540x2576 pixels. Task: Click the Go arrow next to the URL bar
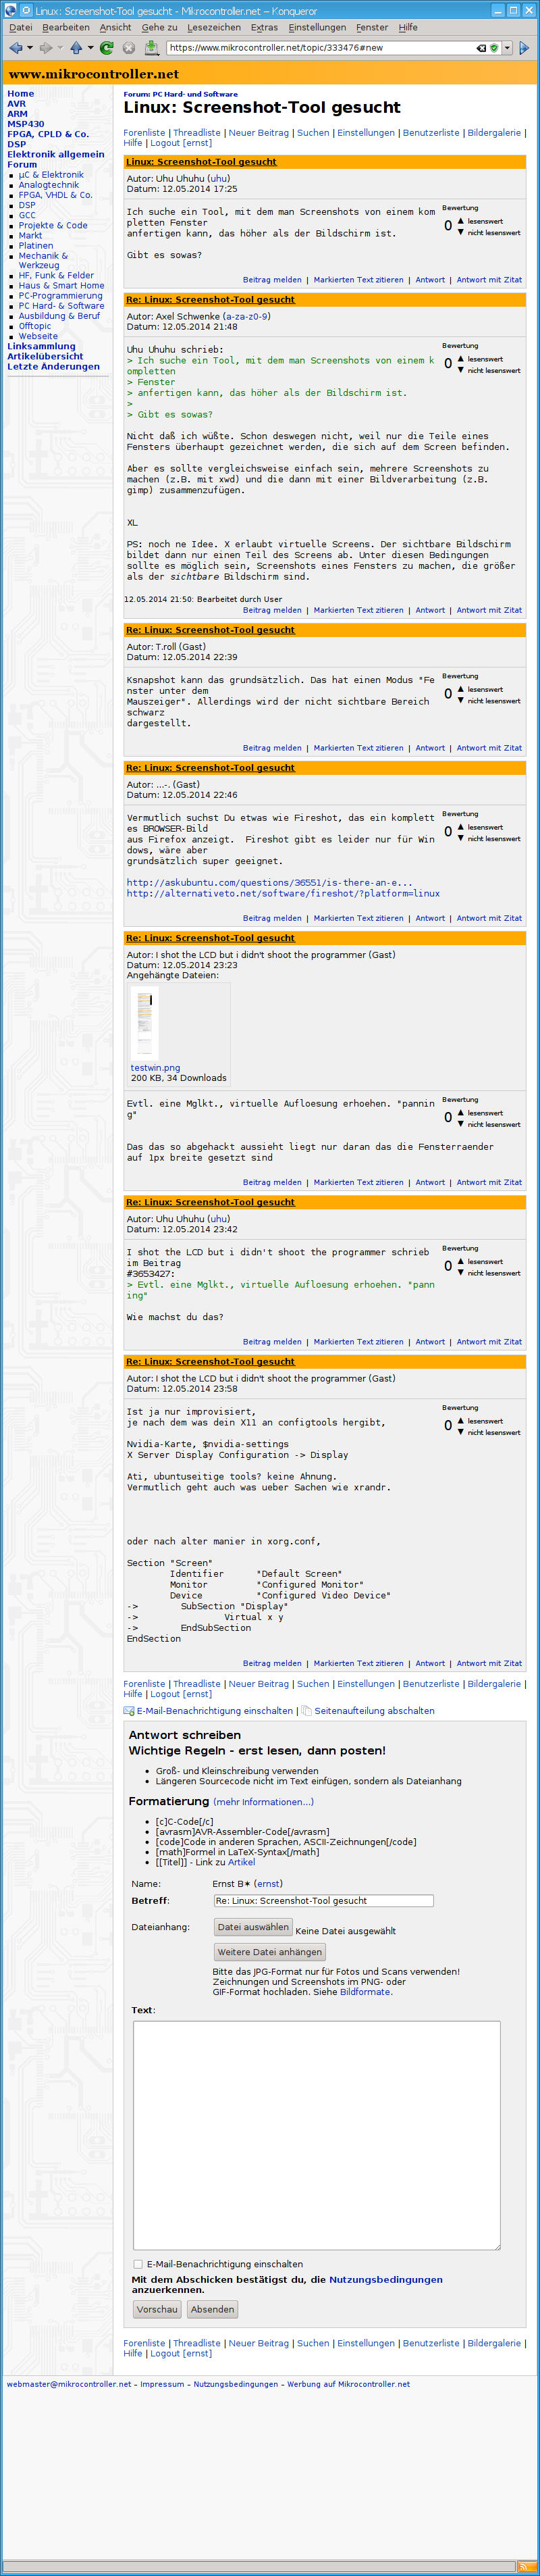(x=524, y=47)
